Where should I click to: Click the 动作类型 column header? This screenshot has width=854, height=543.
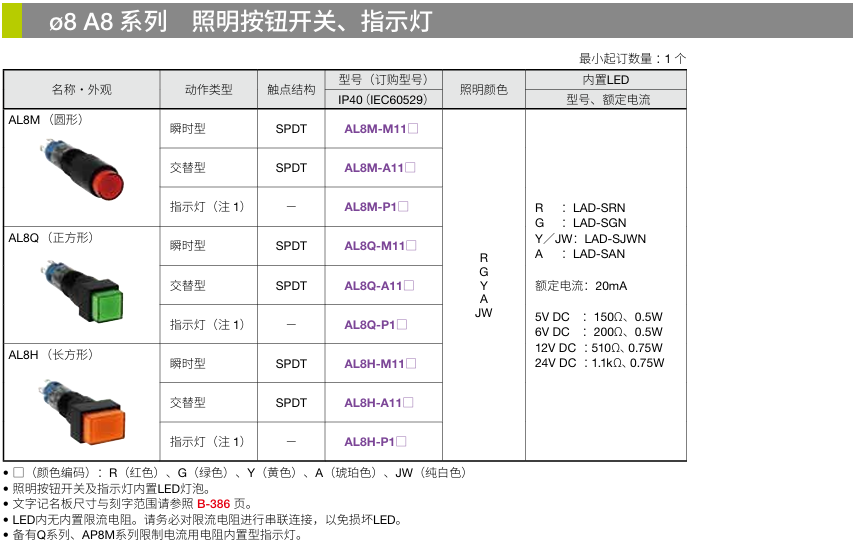(208, 89)
